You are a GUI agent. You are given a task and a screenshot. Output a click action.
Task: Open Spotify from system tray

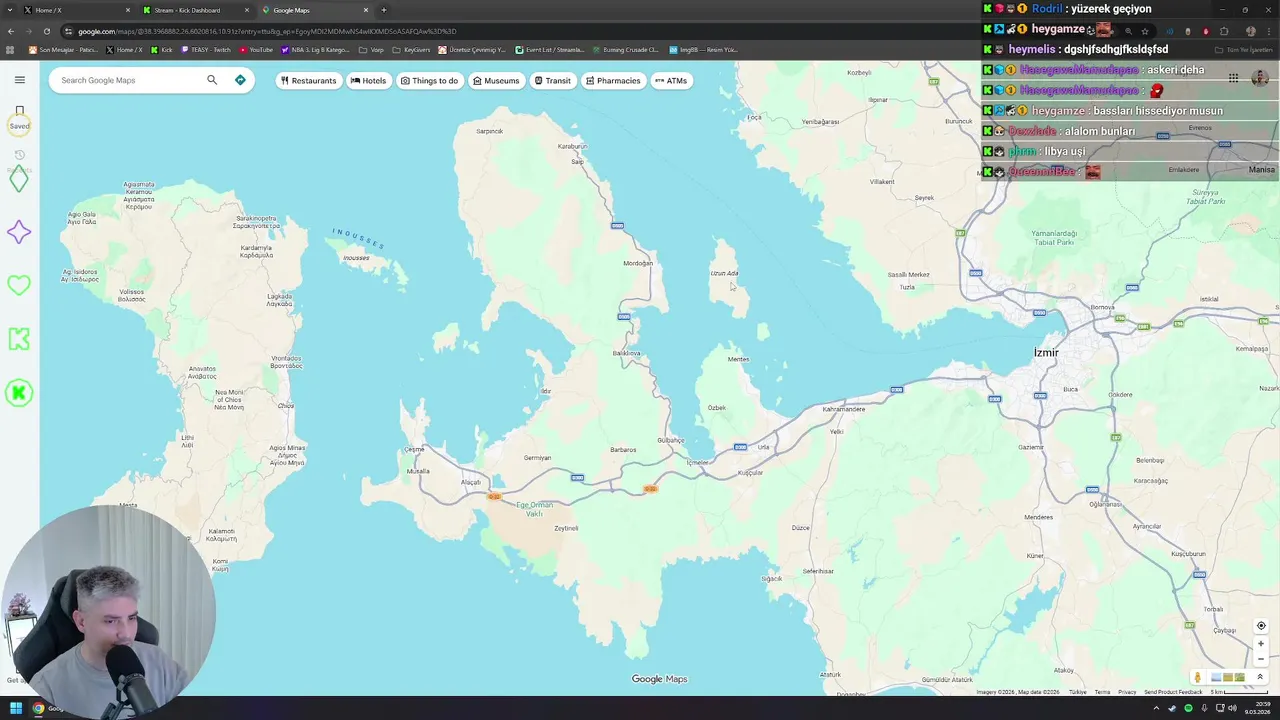1188,708
